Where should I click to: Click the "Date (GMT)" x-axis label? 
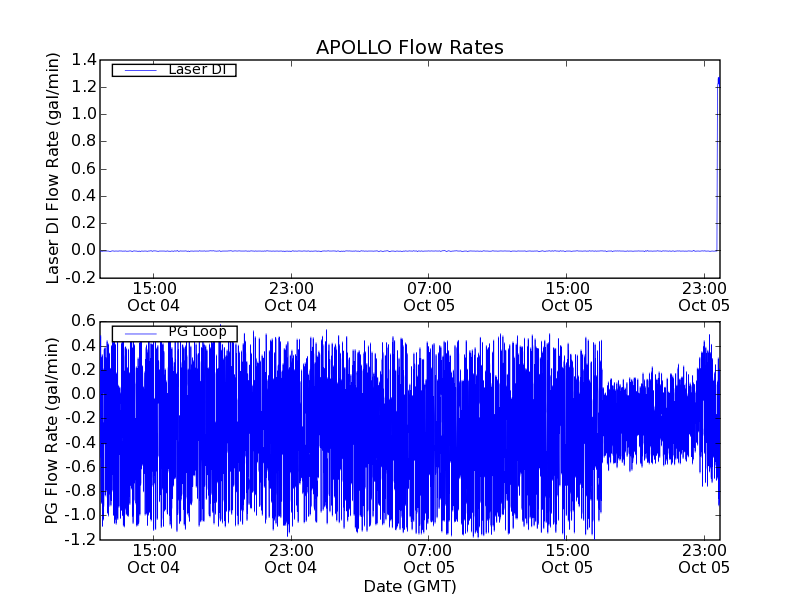pyautogui.click(x=409, y=586)
